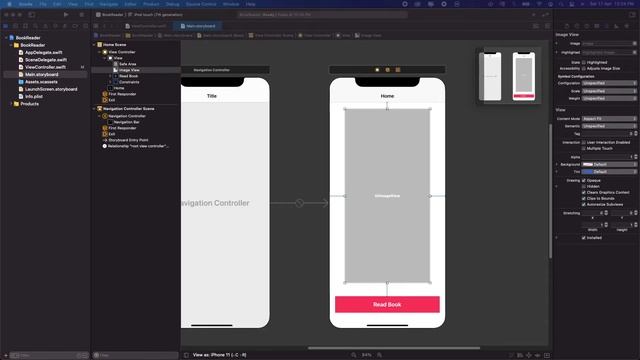Image resolution: width=640 pixels, height=360 pixels.
Task: Enable the Highlighted state checkbox
Action: tap(584, 62)
